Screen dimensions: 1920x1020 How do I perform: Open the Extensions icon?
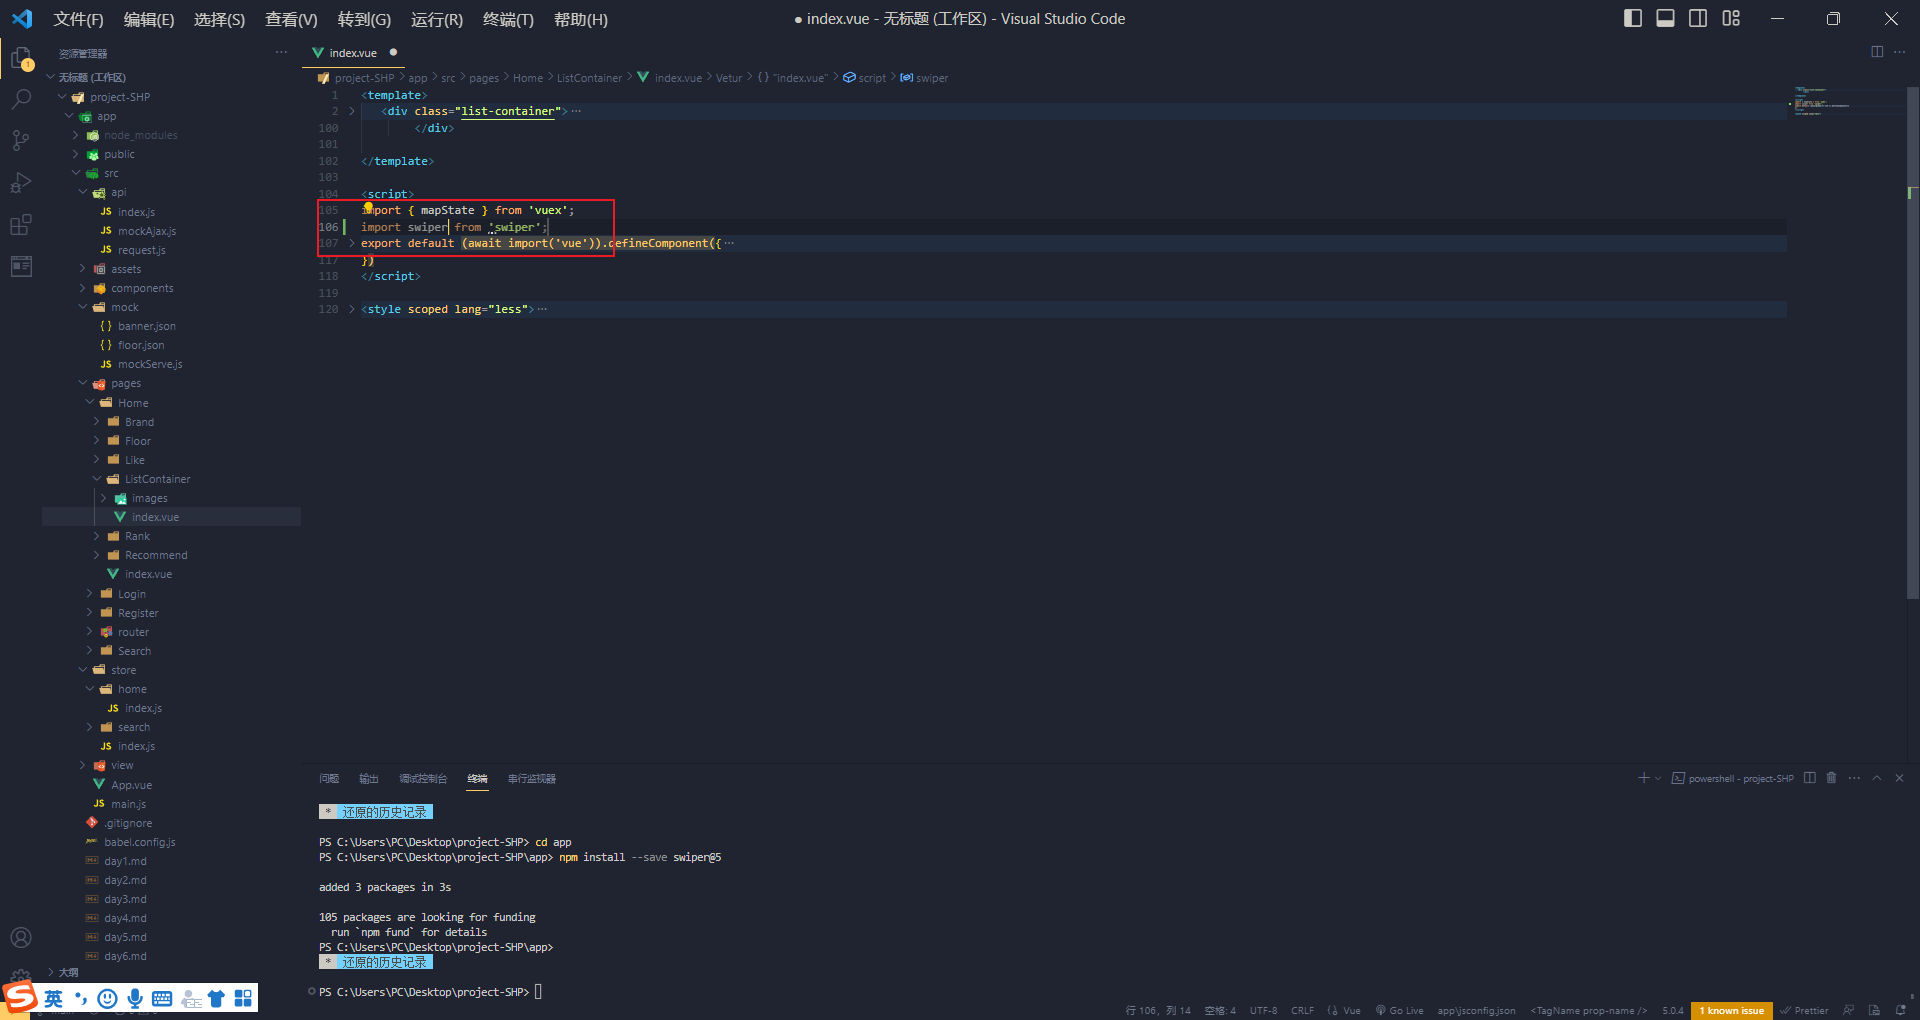(22, 224)
